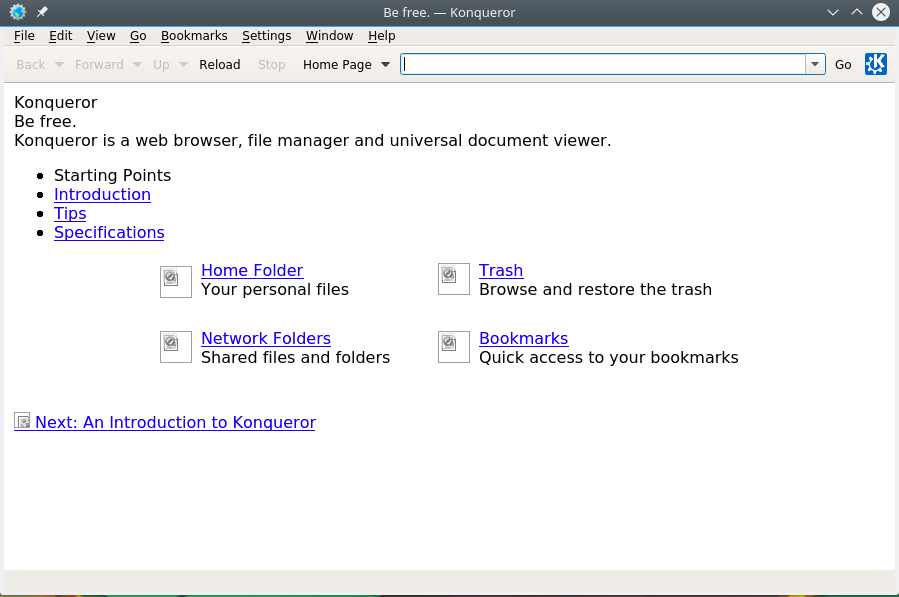Open the Edit menu
Screen dimensions: 899x597
[x=60, y=36]
